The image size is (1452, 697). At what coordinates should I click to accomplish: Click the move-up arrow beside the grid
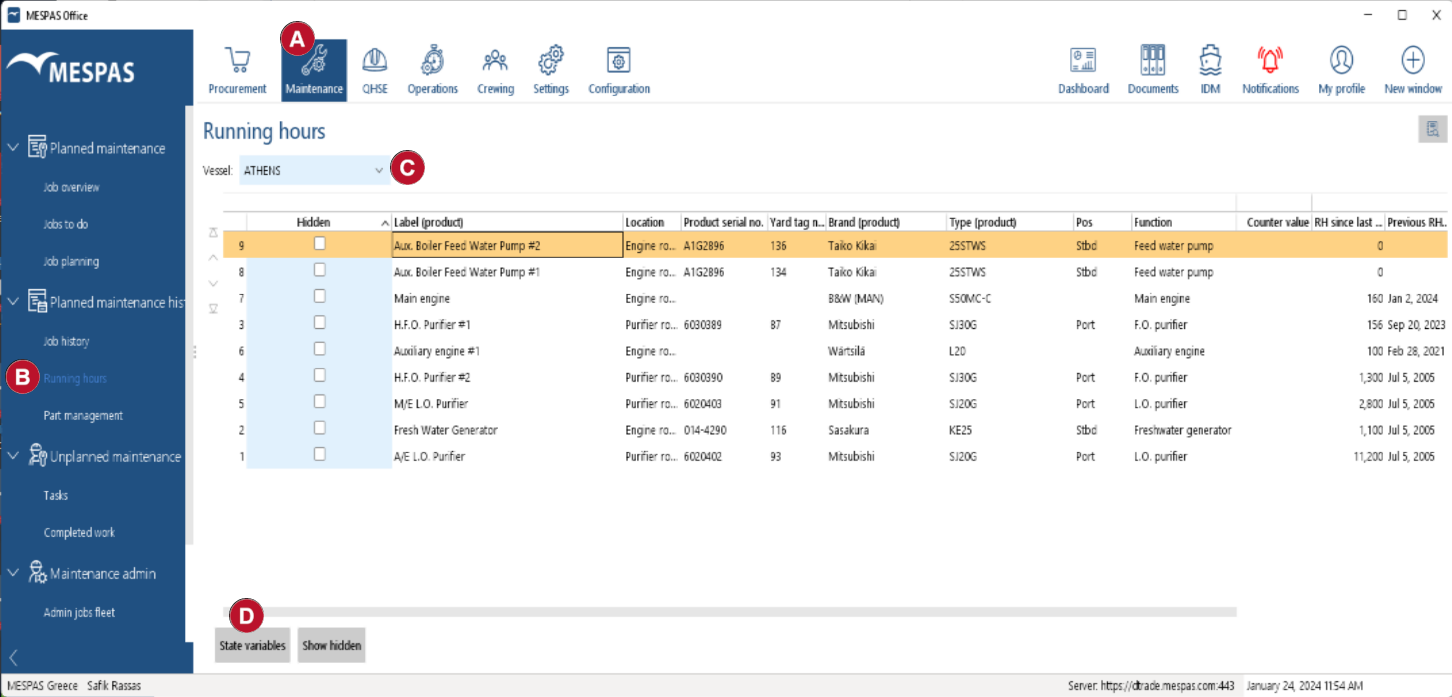pos(212,258)
